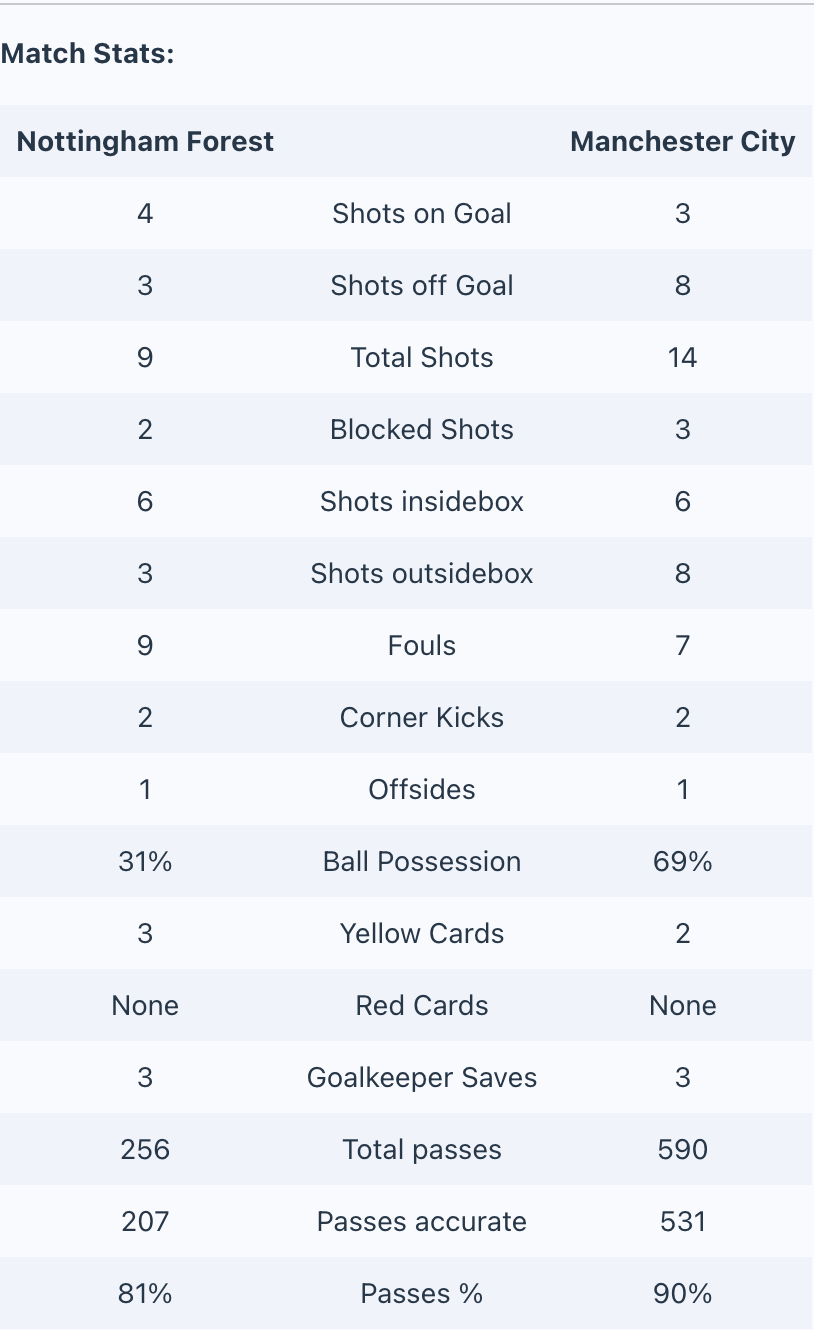Screen dimensions: 814x1330
Task: Click the Passes accurate label
Action: [422, 1221]
